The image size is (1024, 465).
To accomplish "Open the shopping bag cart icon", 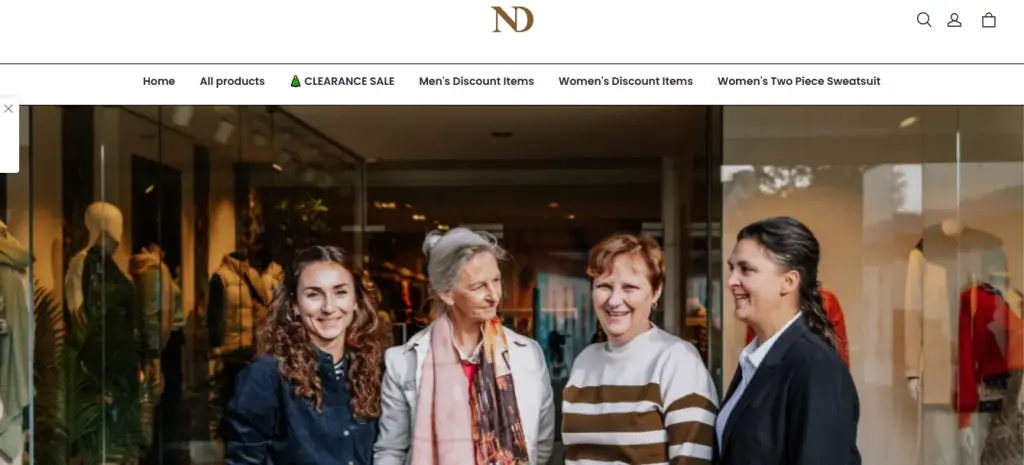I will [989, 20].
